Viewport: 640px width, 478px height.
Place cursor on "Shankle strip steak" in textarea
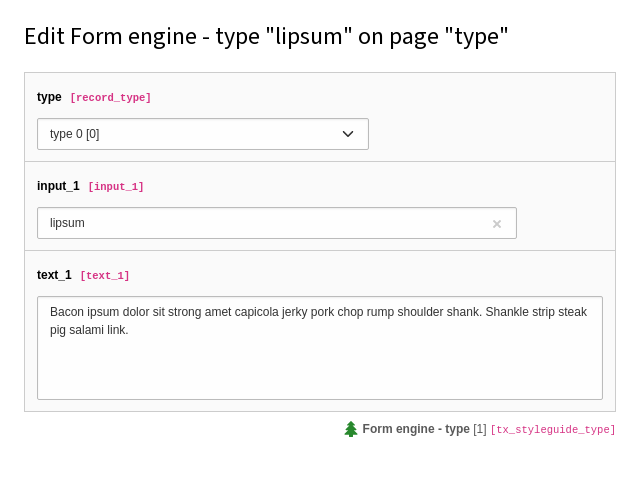click(536, 312)
